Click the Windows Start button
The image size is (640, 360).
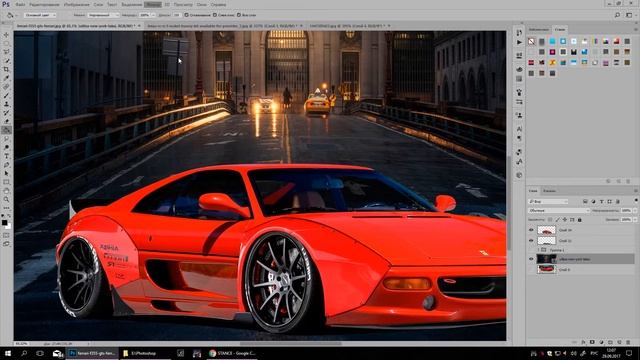pos(8,353)
